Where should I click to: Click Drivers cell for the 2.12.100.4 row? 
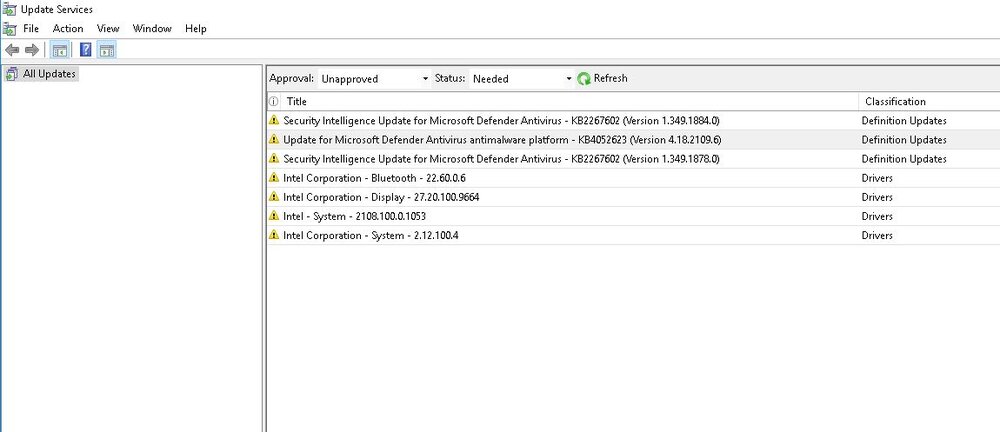click(x=877, y=235)
